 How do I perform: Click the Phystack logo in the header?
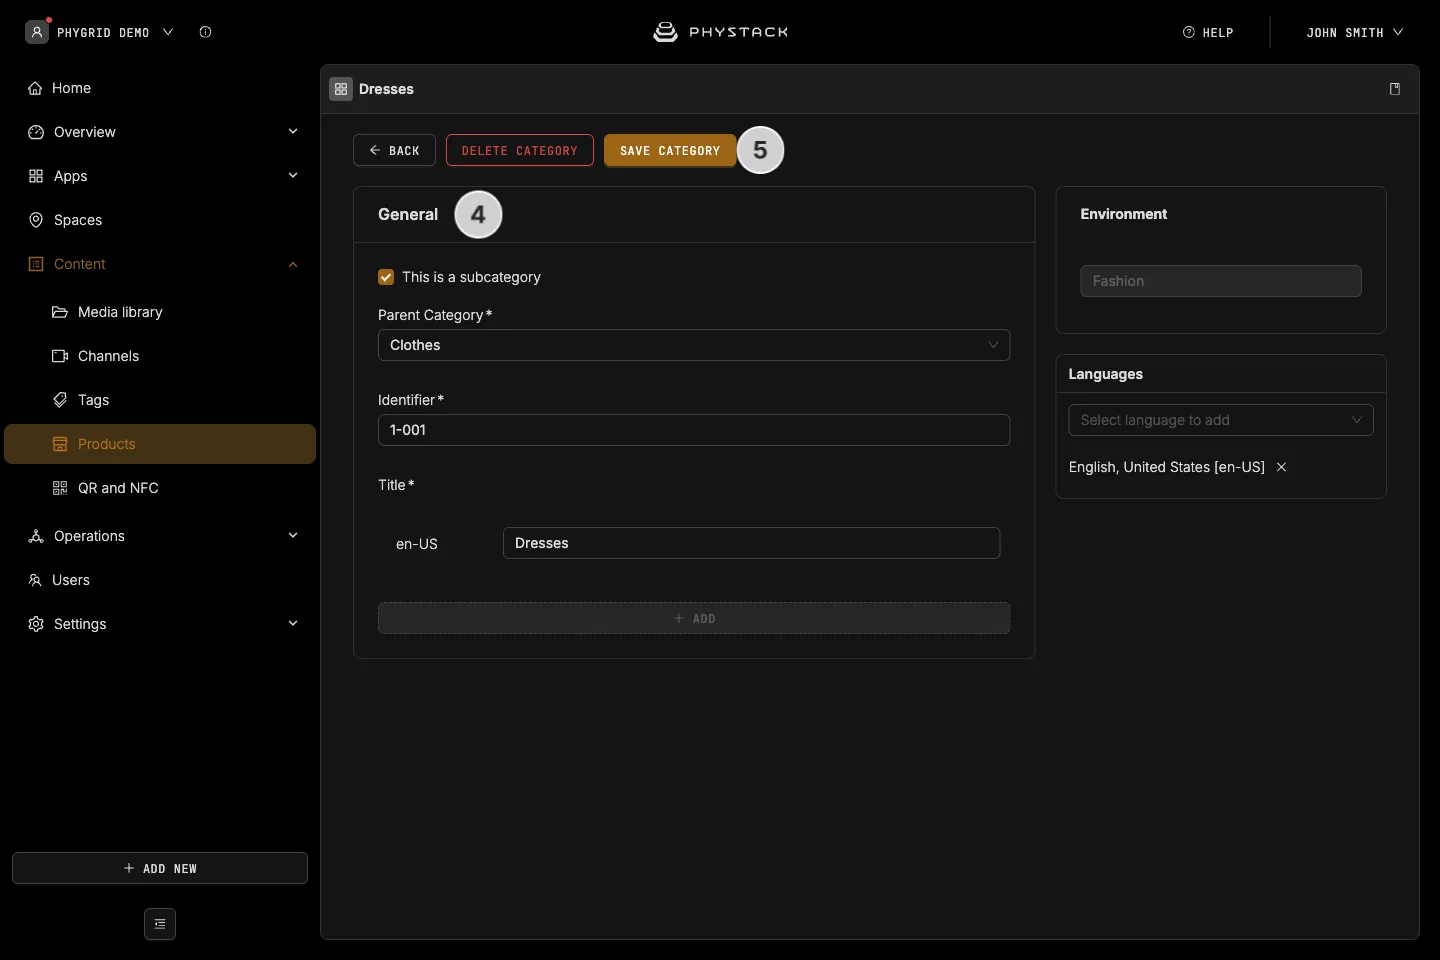pos(720,32)
